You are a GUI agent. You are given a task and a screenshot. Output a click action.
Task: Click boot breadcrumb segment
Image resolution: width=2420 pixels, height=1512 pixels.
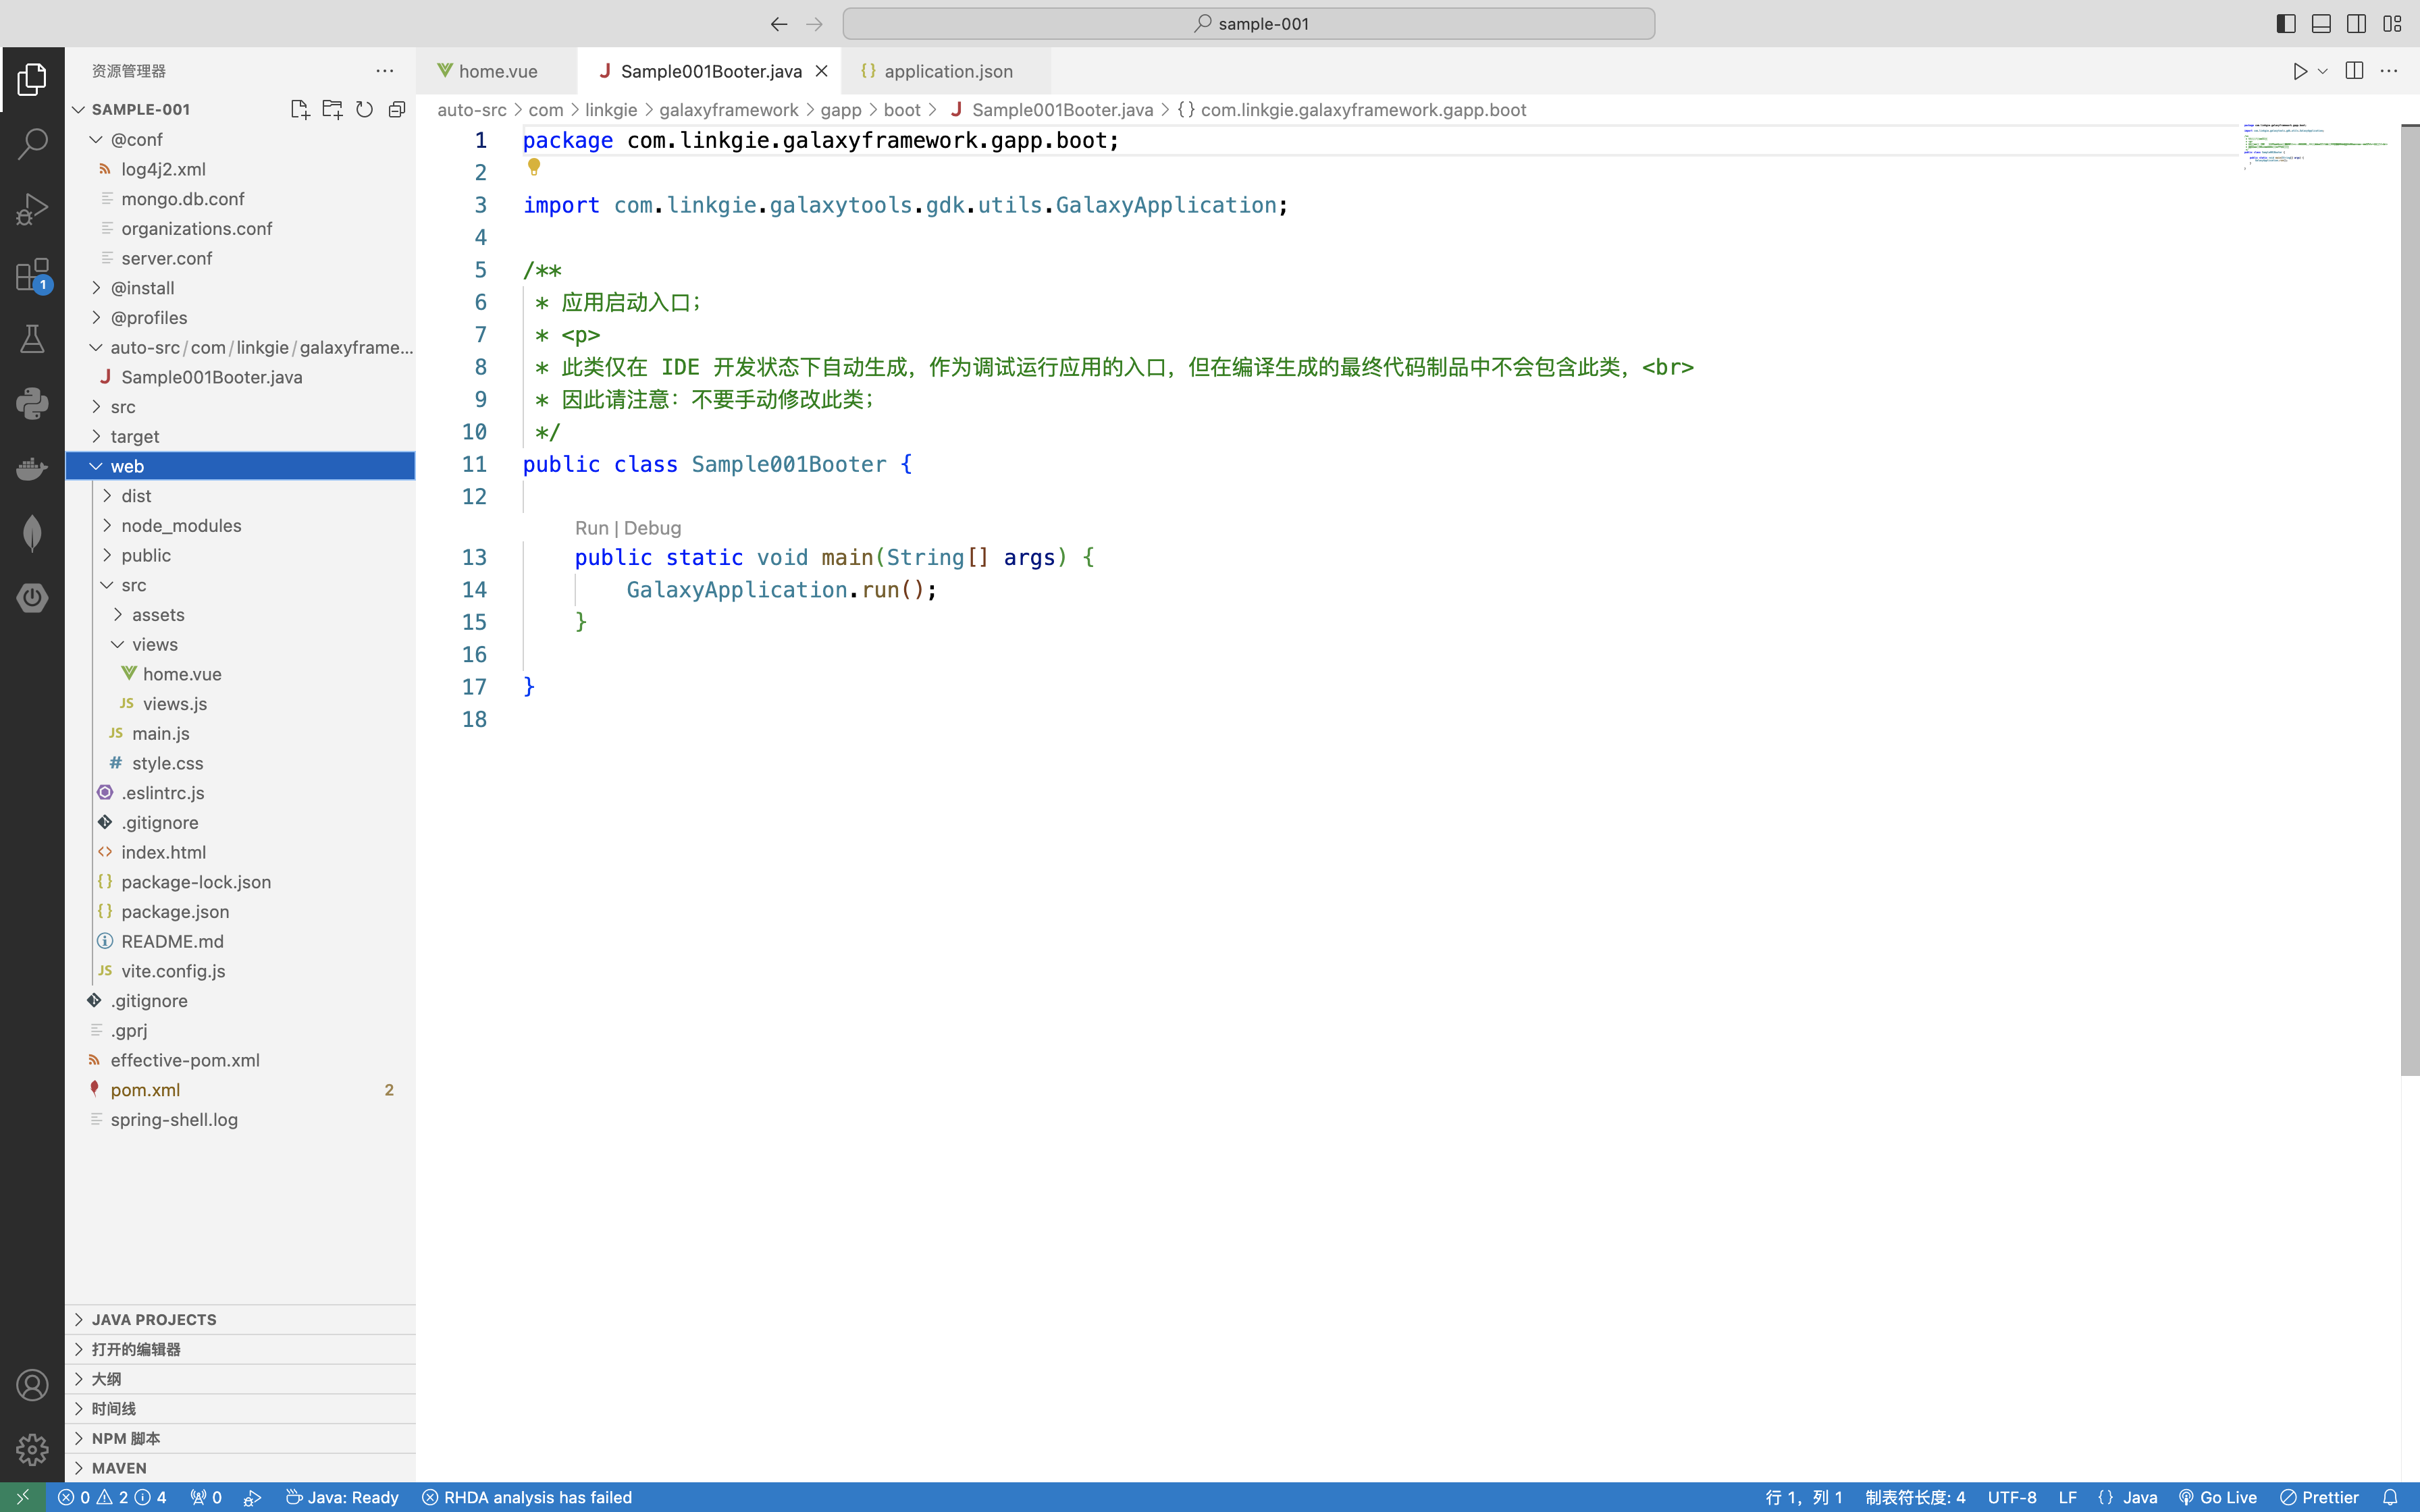point(901,110)
